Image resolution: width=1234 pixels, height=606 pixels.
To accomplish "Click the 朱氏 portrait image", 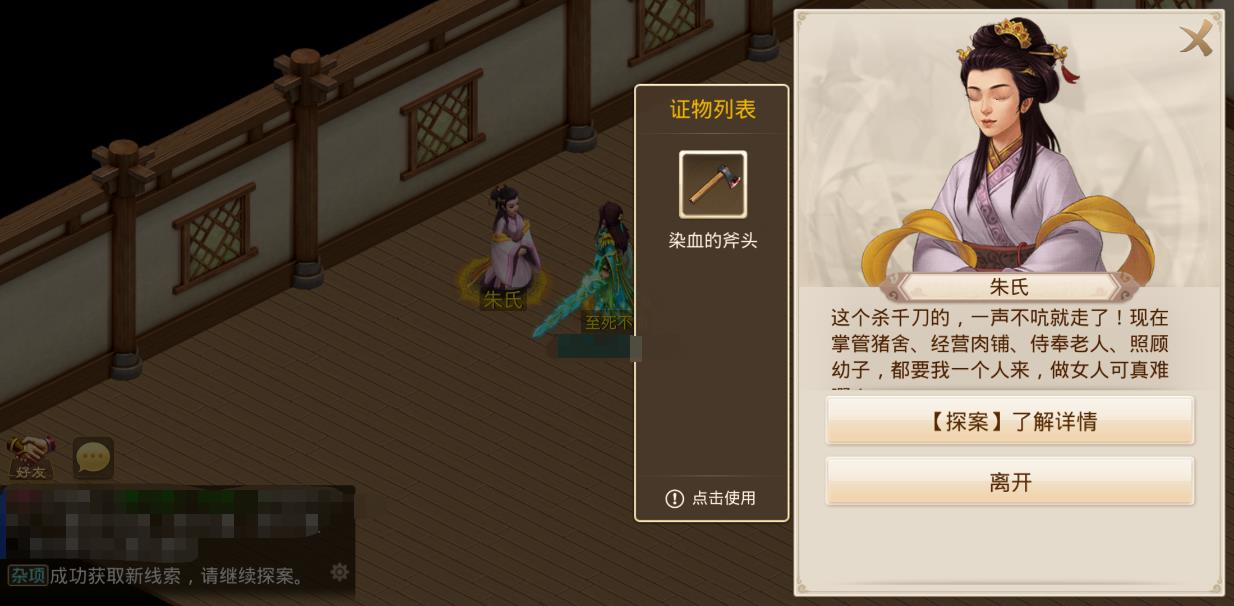I will tap(1008, 148).
